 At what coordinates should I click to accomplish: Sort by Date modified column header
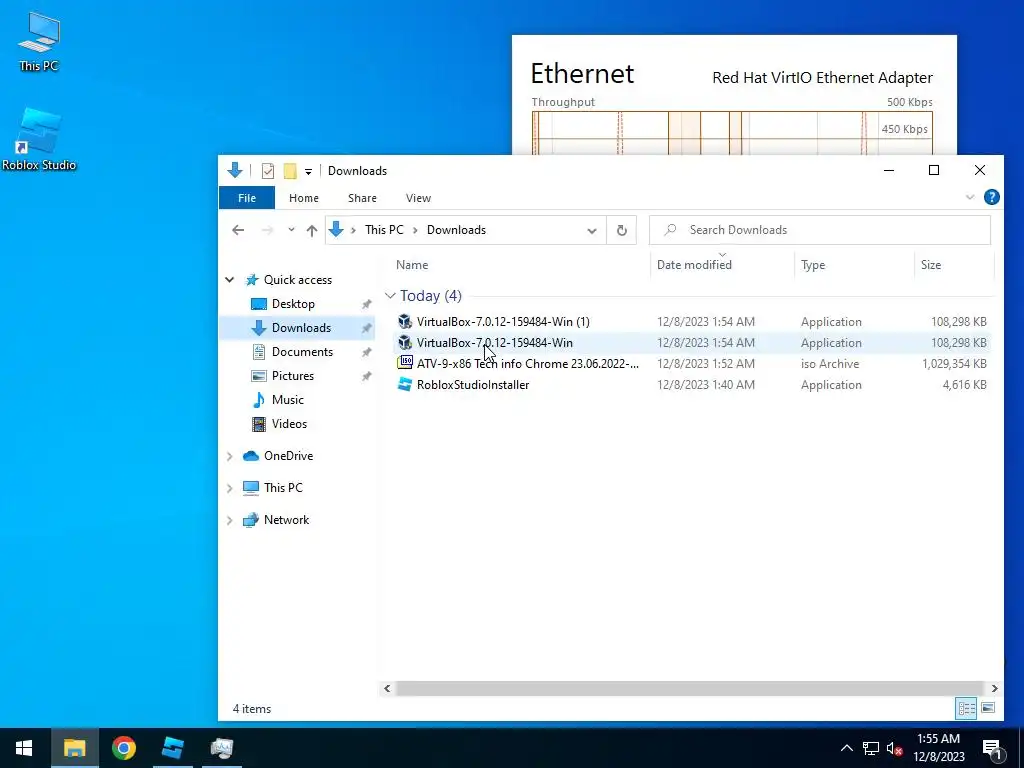(x=694, y=264)
